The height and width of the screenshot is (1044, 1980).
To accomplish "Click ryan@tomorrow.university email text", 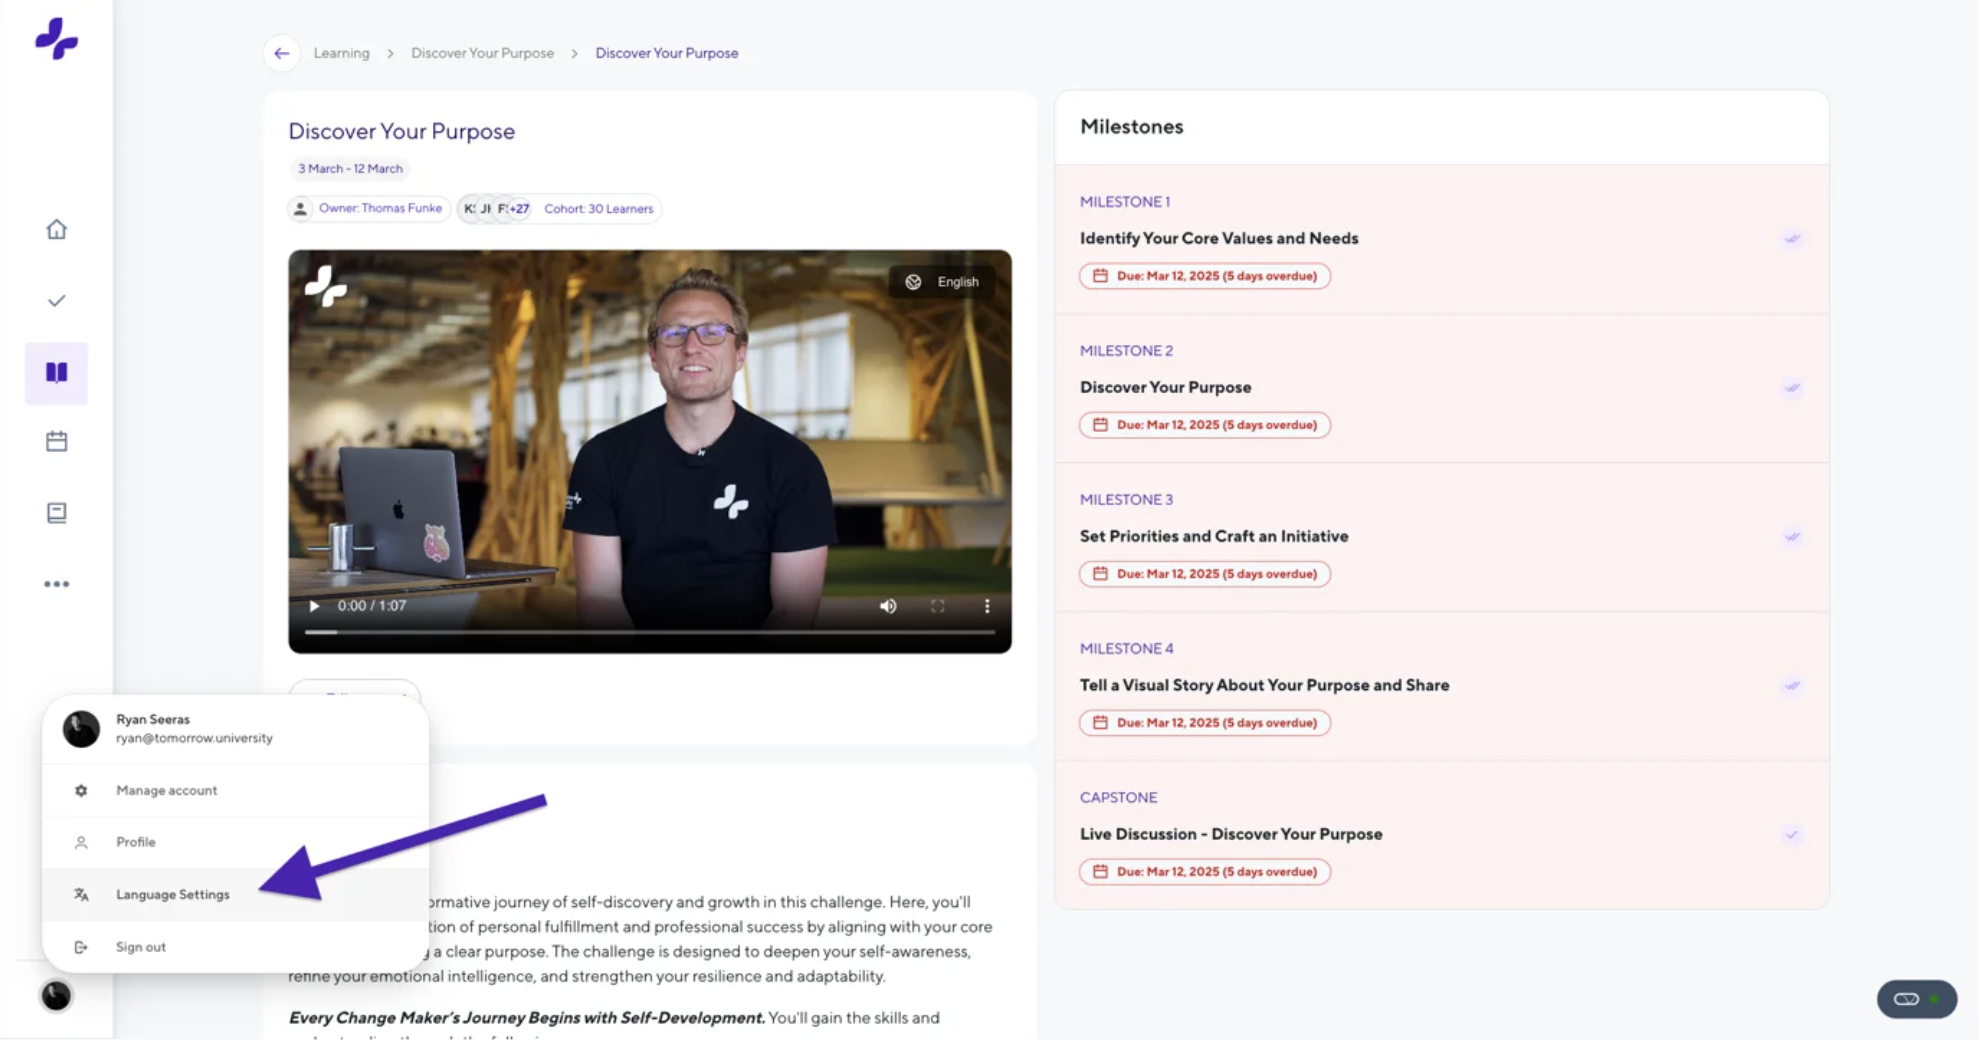I will [x=194, y=738].
